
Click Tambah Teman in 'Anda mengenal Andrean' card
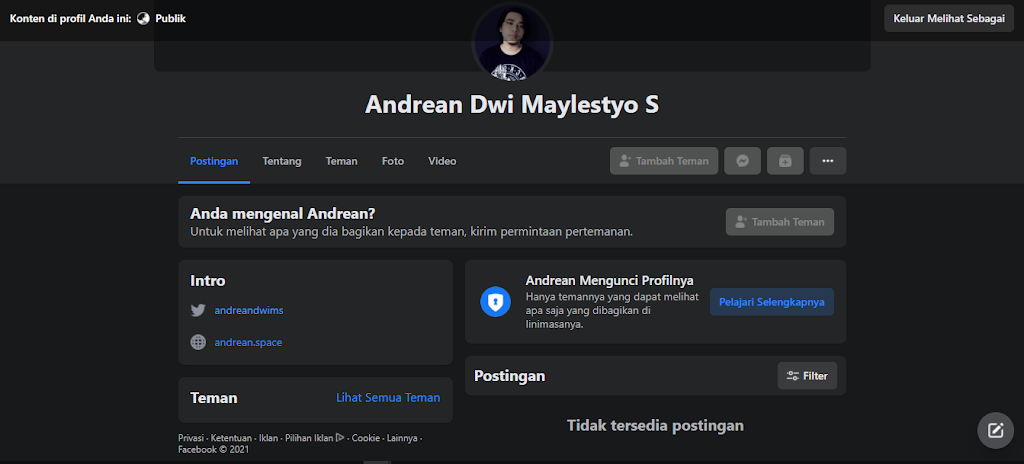(780, 222)
